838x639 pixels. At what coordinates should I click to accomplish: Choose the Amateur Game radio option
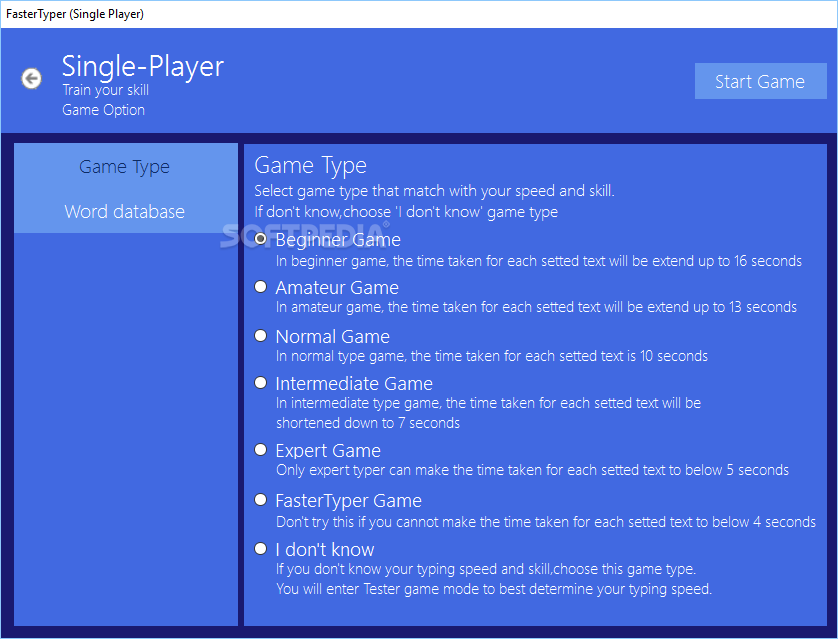(x=261, y=287)
